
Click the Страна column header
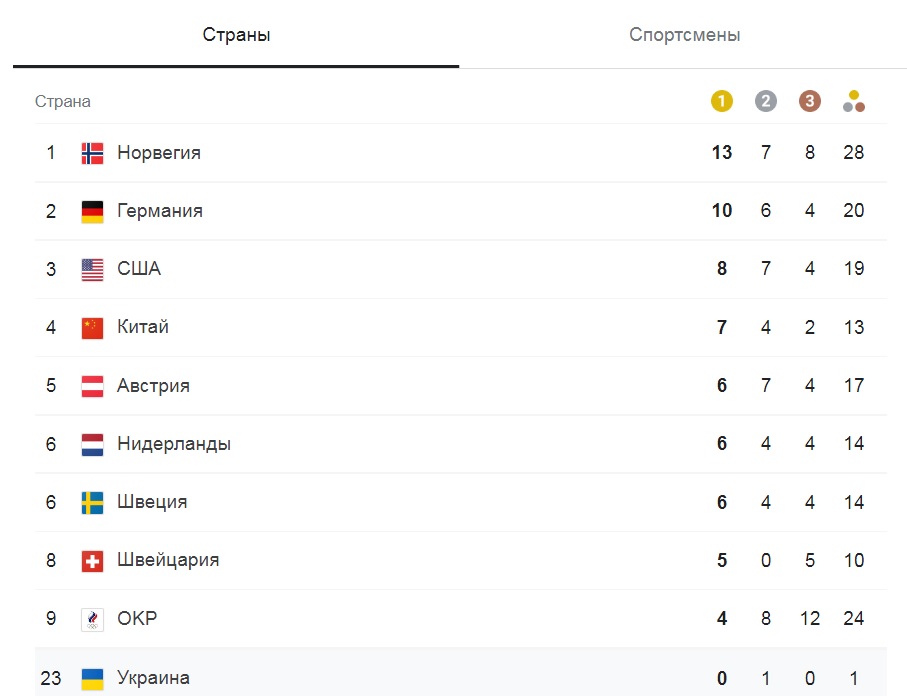pyautogui.click(x=62, y=101)
